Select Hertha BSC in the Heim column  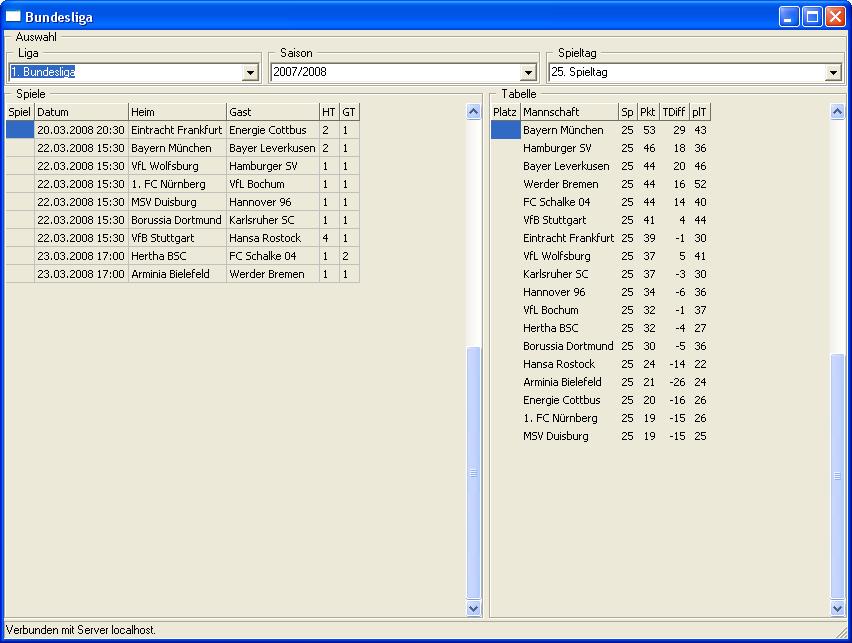(177, 255)
